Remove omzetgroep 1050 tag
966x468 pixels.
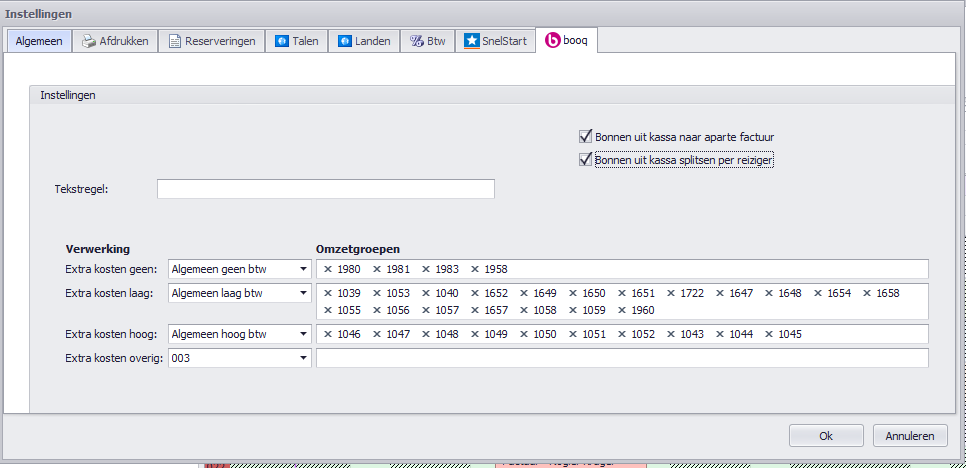pyautogui.click(x=524, y=334)
